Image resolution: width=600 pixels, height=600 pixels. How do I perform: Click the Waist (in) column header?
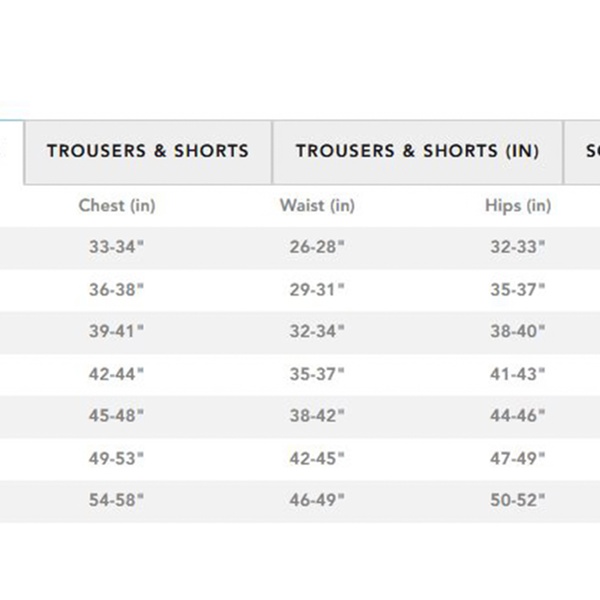(317, 206)
